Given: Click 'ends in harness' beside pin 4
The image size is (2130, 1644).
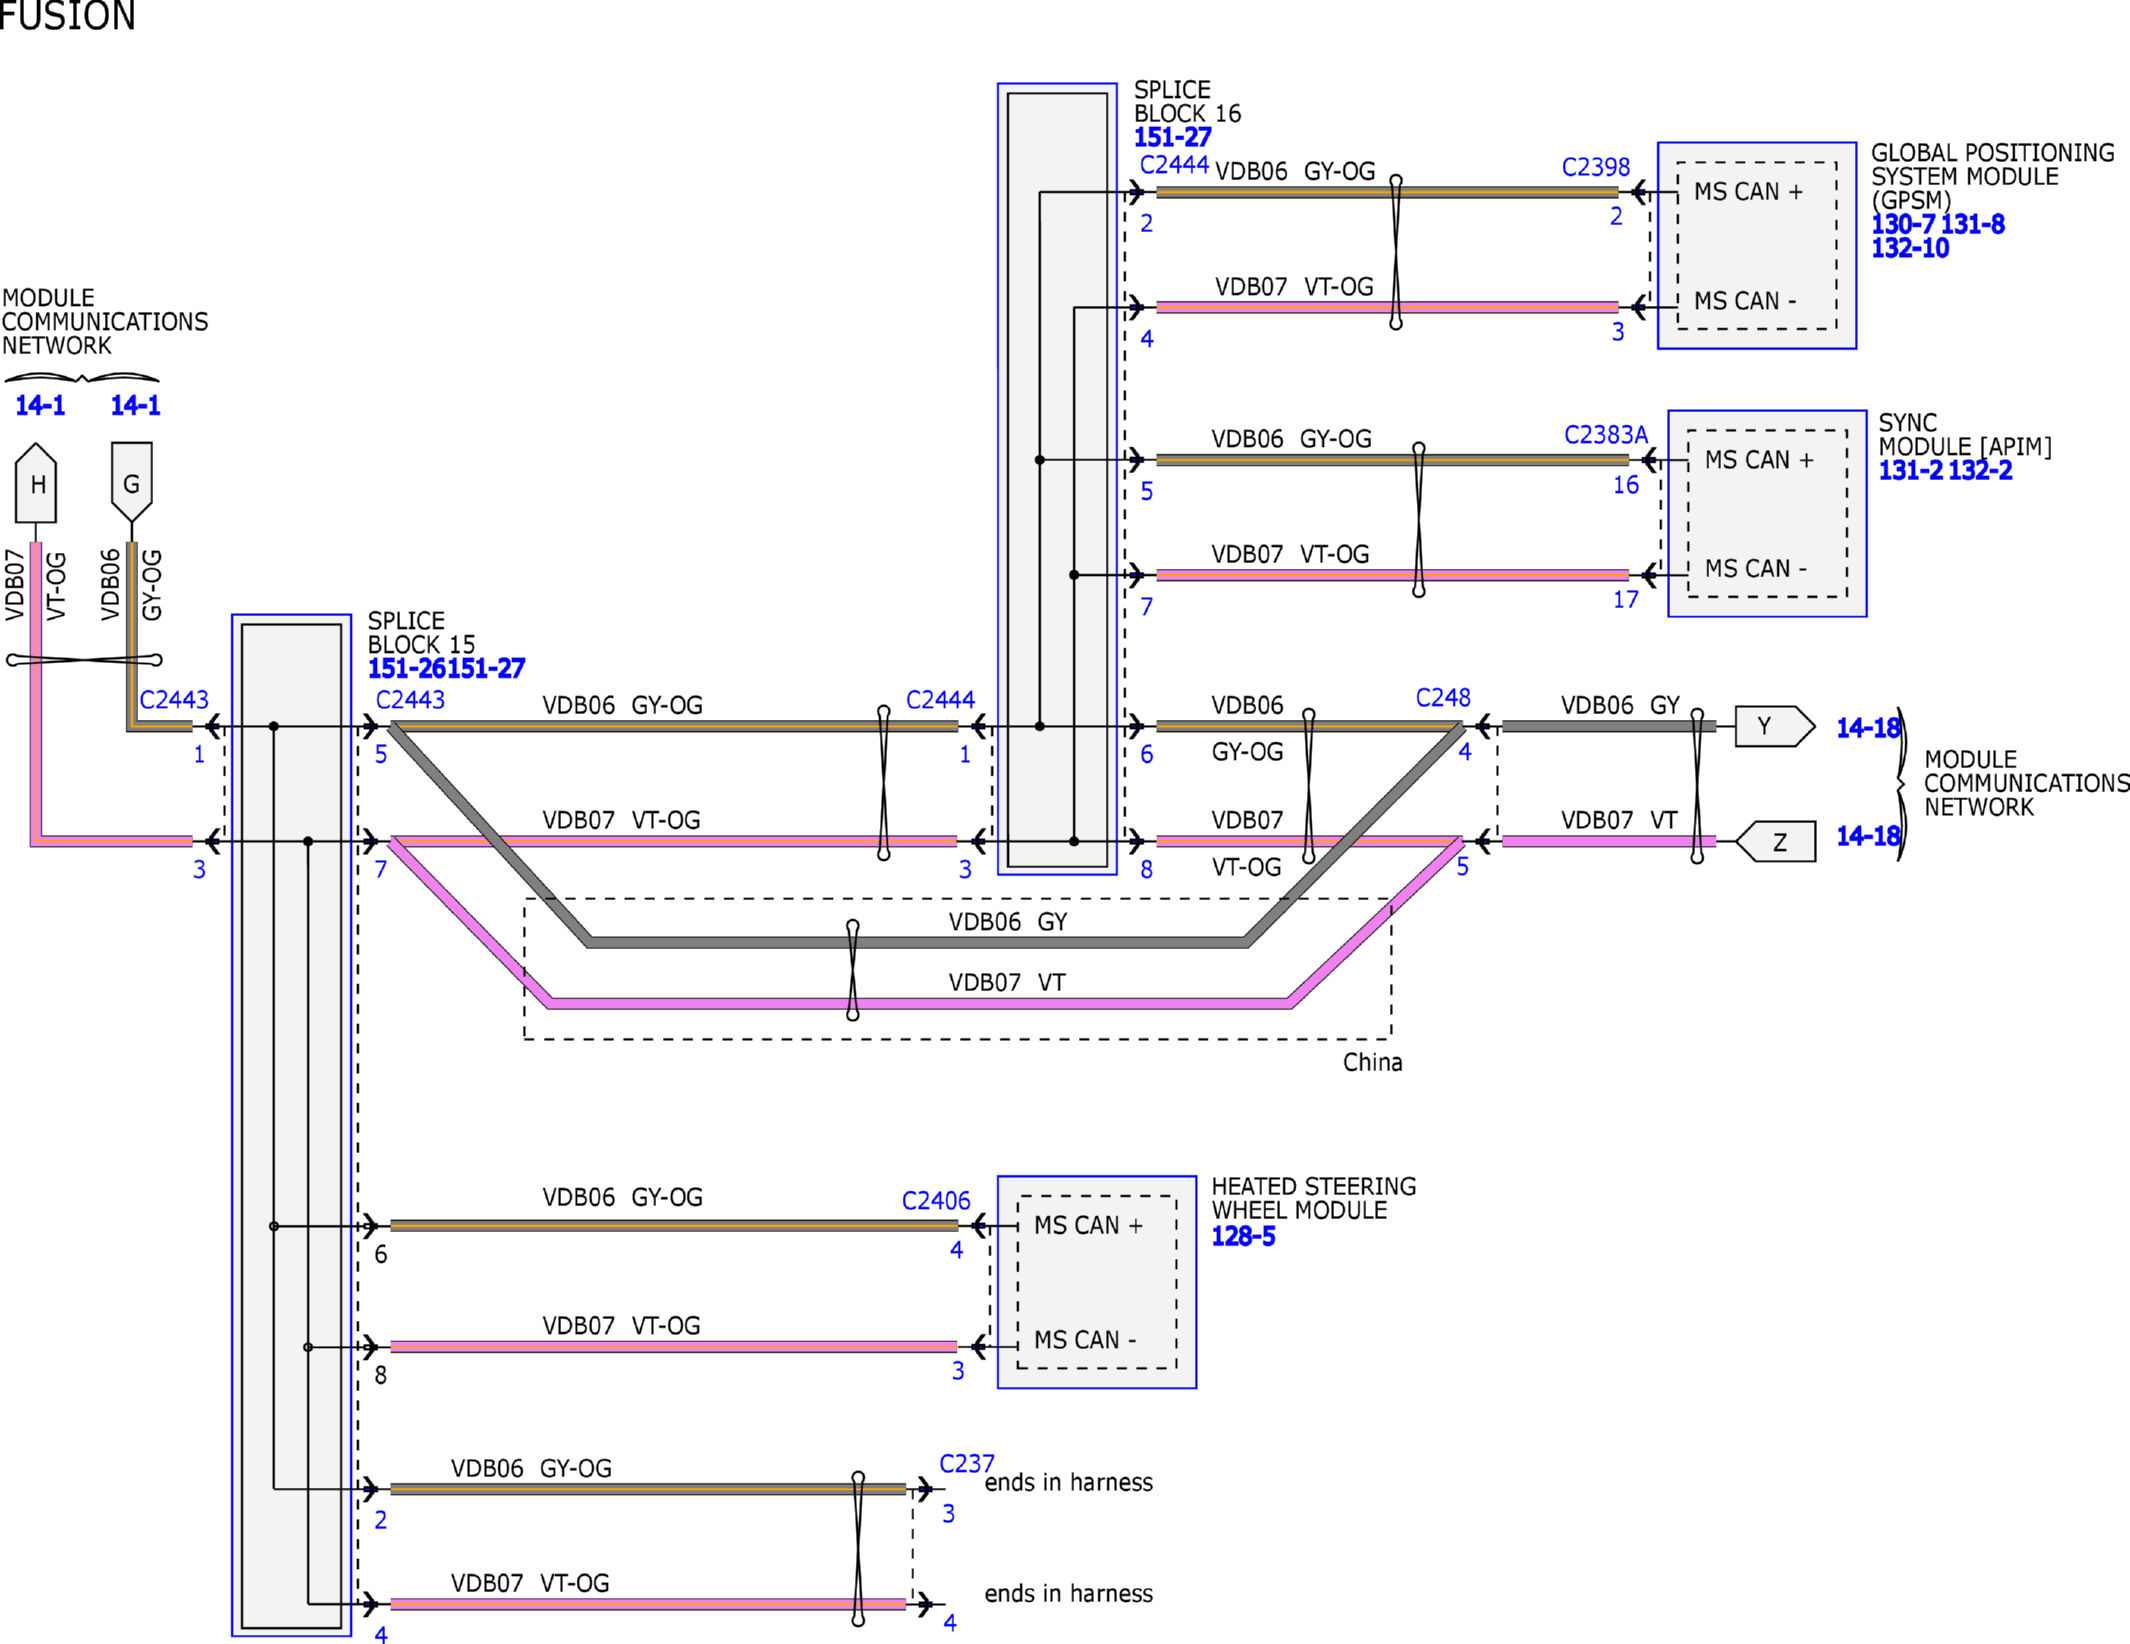Looking at the screenshot, I should click(1068, 1593).
